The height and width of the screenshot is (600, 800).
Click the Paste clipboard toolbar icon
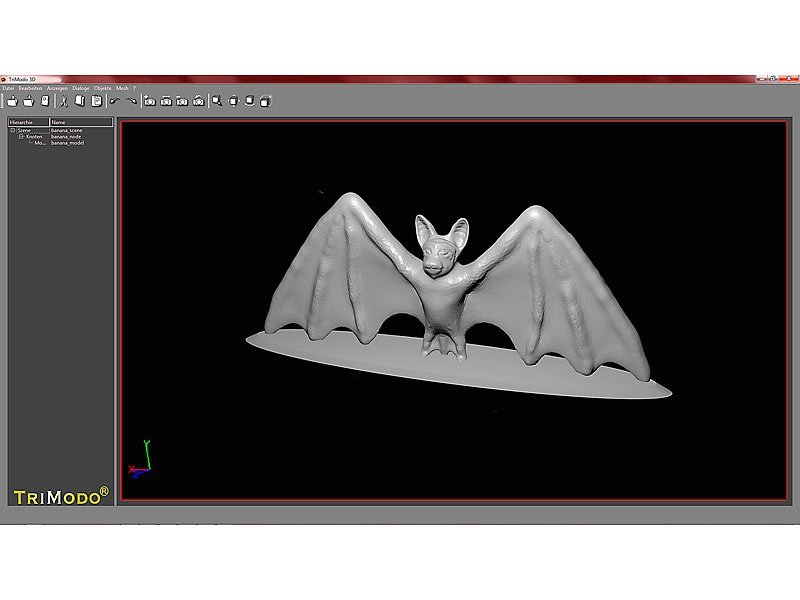[97, 101]
